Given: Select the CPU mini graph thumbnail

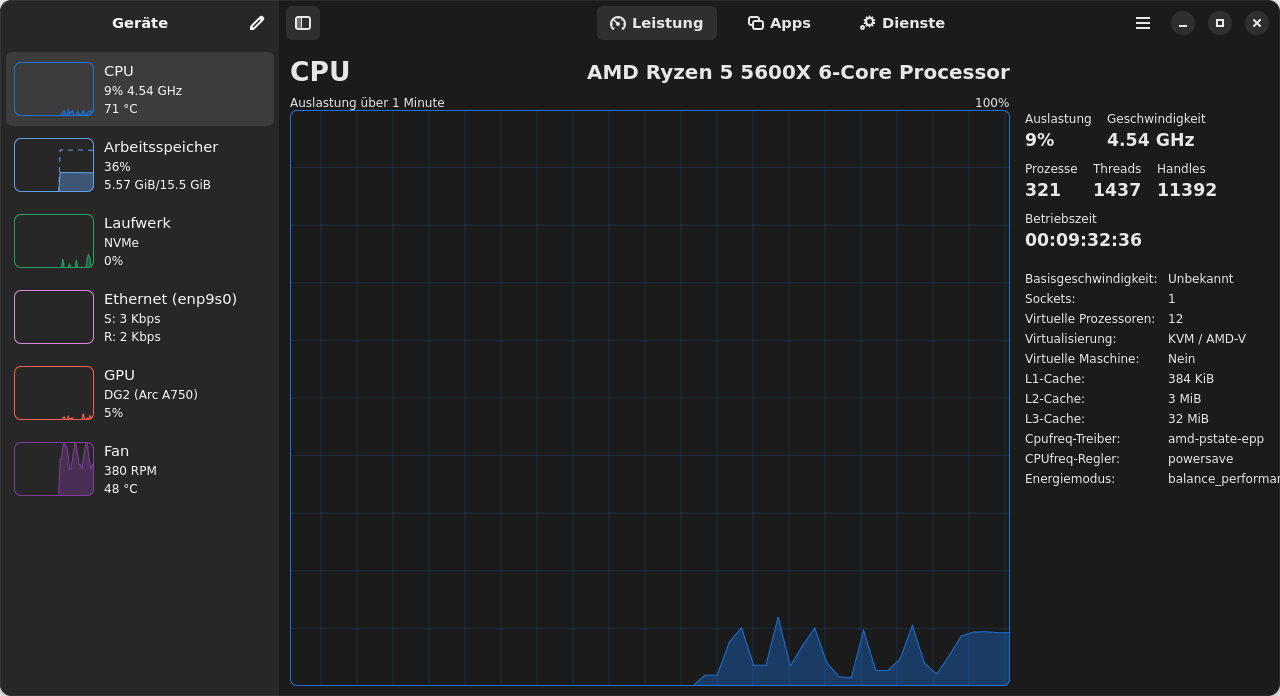Looking at the screenshot, I should click(x=54, y=89).
